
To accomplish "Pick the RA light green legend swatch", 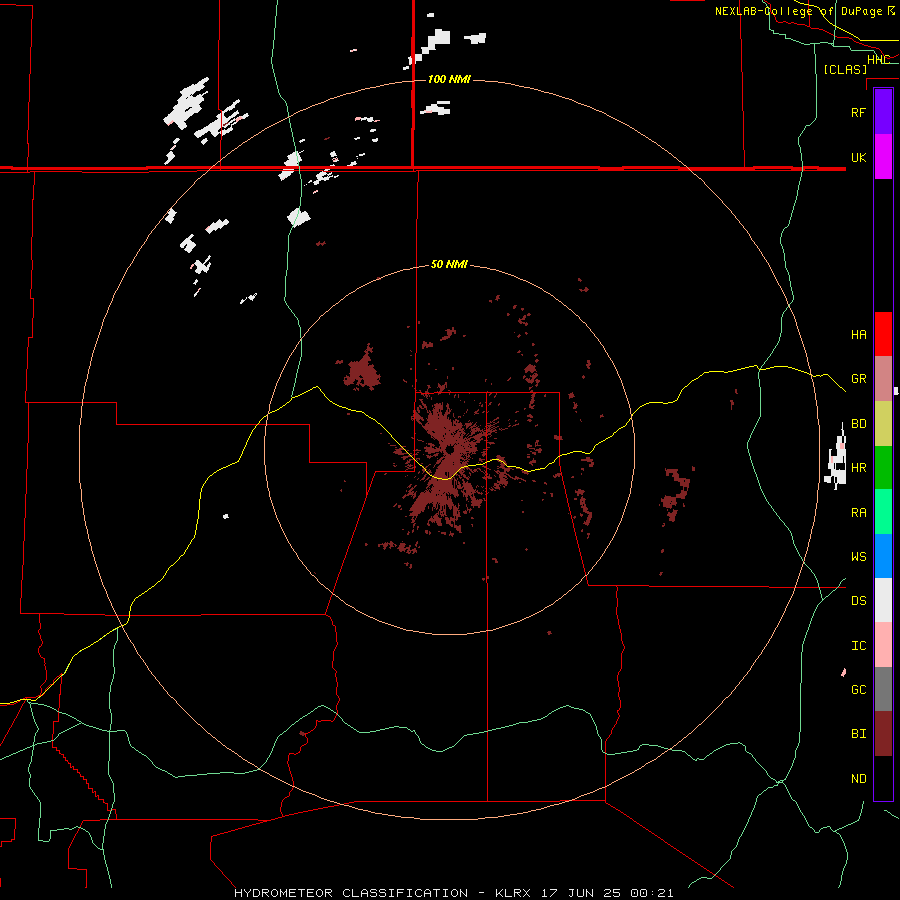I will pyautogui.click(x=883, y=512).
